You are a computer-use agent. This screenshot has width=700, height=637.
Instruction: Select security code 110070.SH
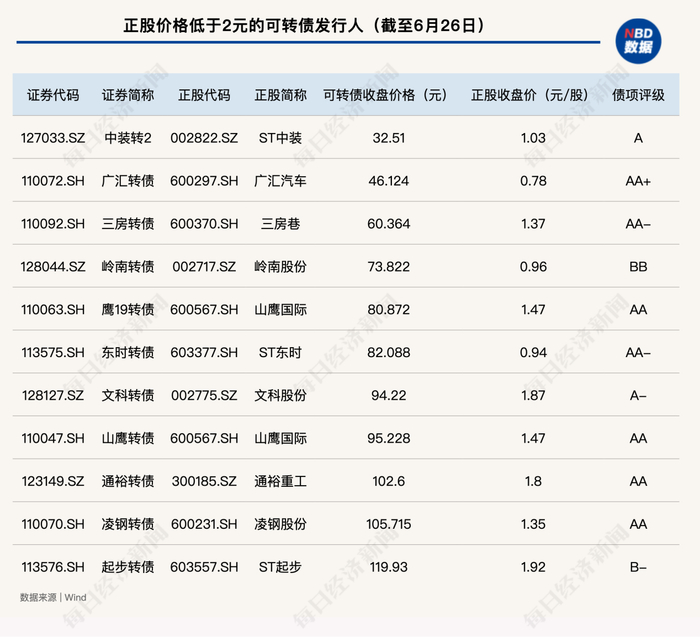[53, 524]
